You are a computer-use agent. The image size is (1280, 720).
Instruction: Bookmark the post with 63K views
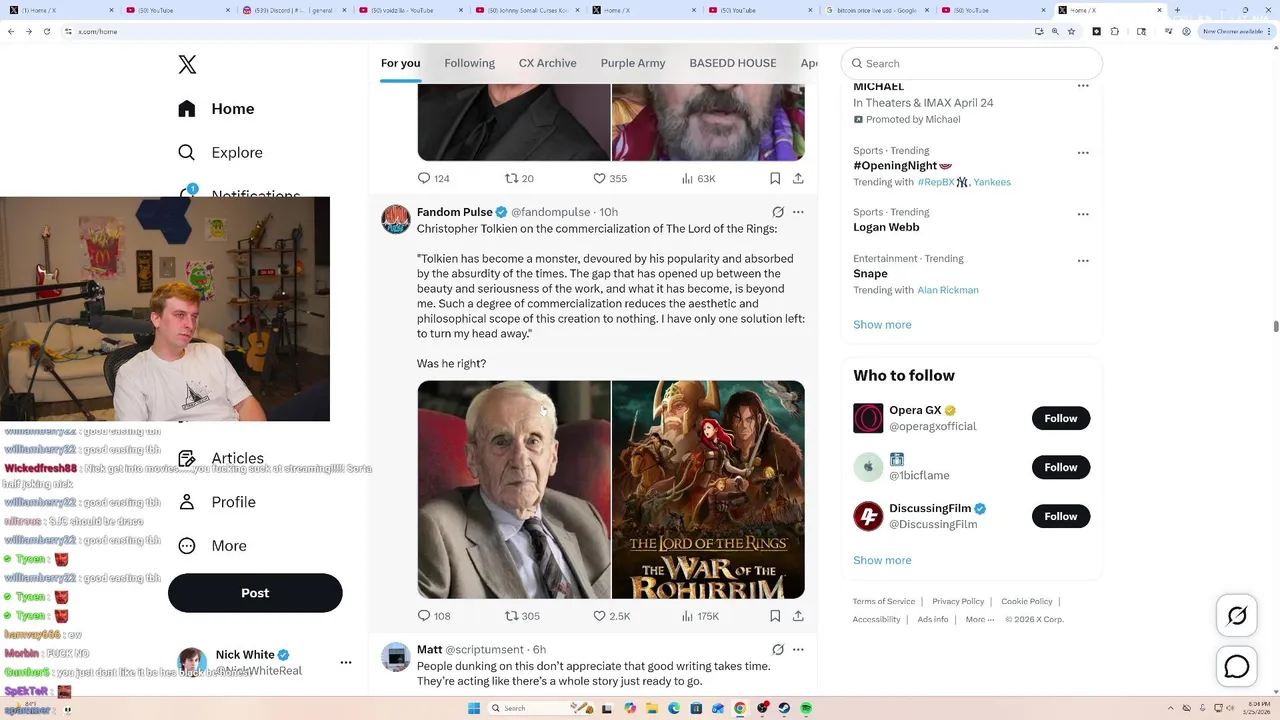tap(775, 178)
